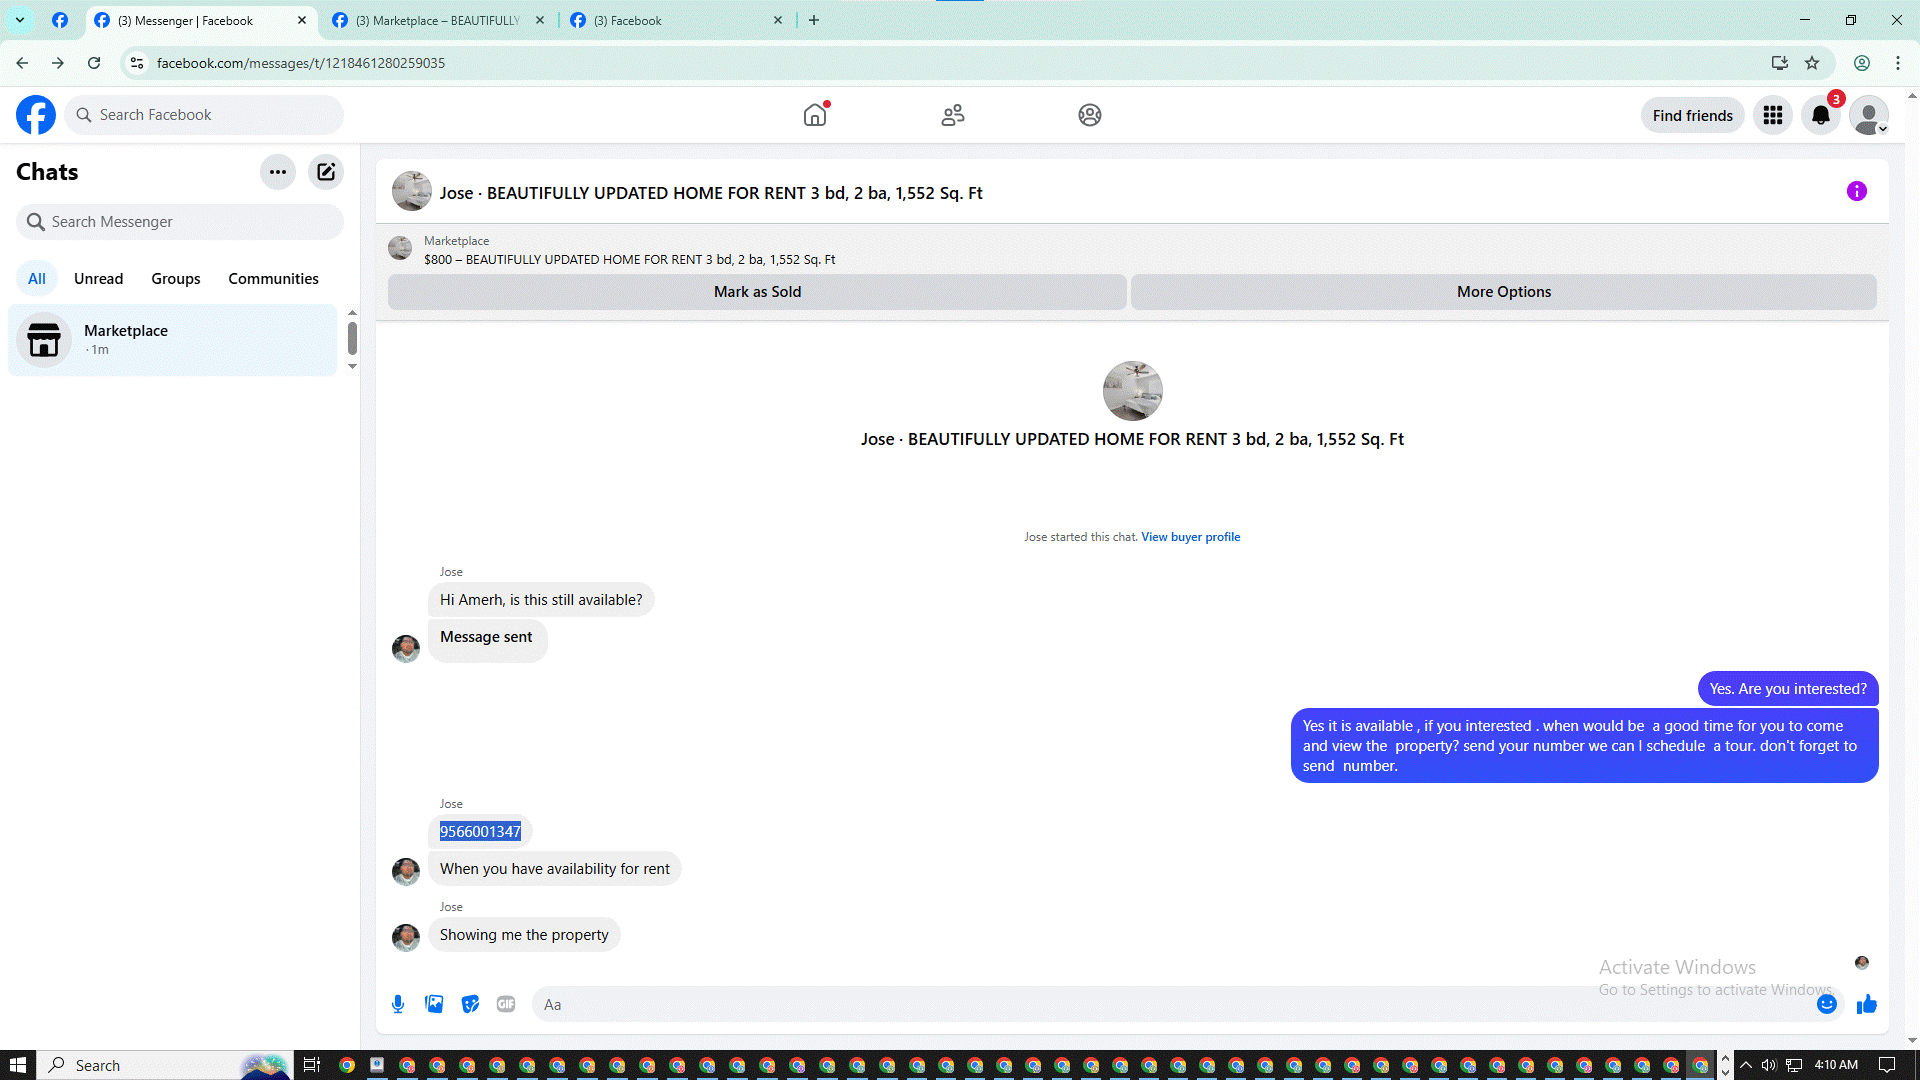Record a voice clip with microphone icon
This screenshot has height=1080, width=1920.
click(398, 1004)
